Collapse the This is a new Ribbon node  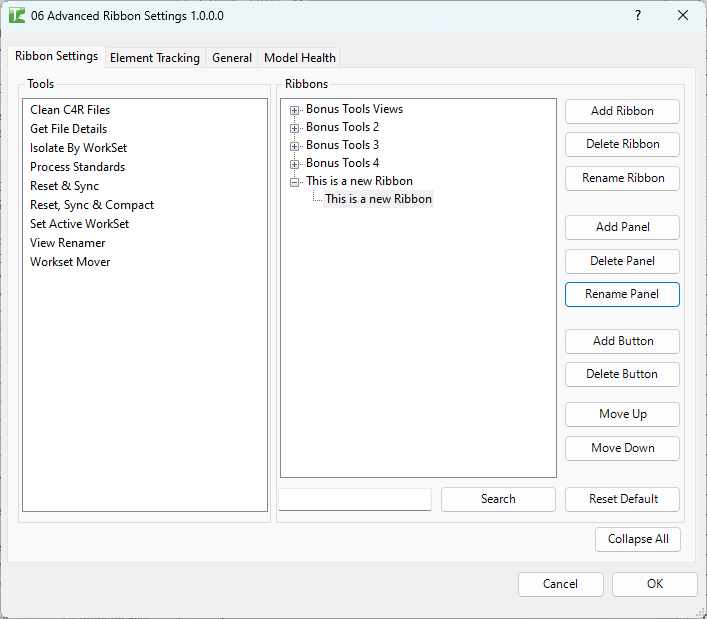click(x=295, y=182)
